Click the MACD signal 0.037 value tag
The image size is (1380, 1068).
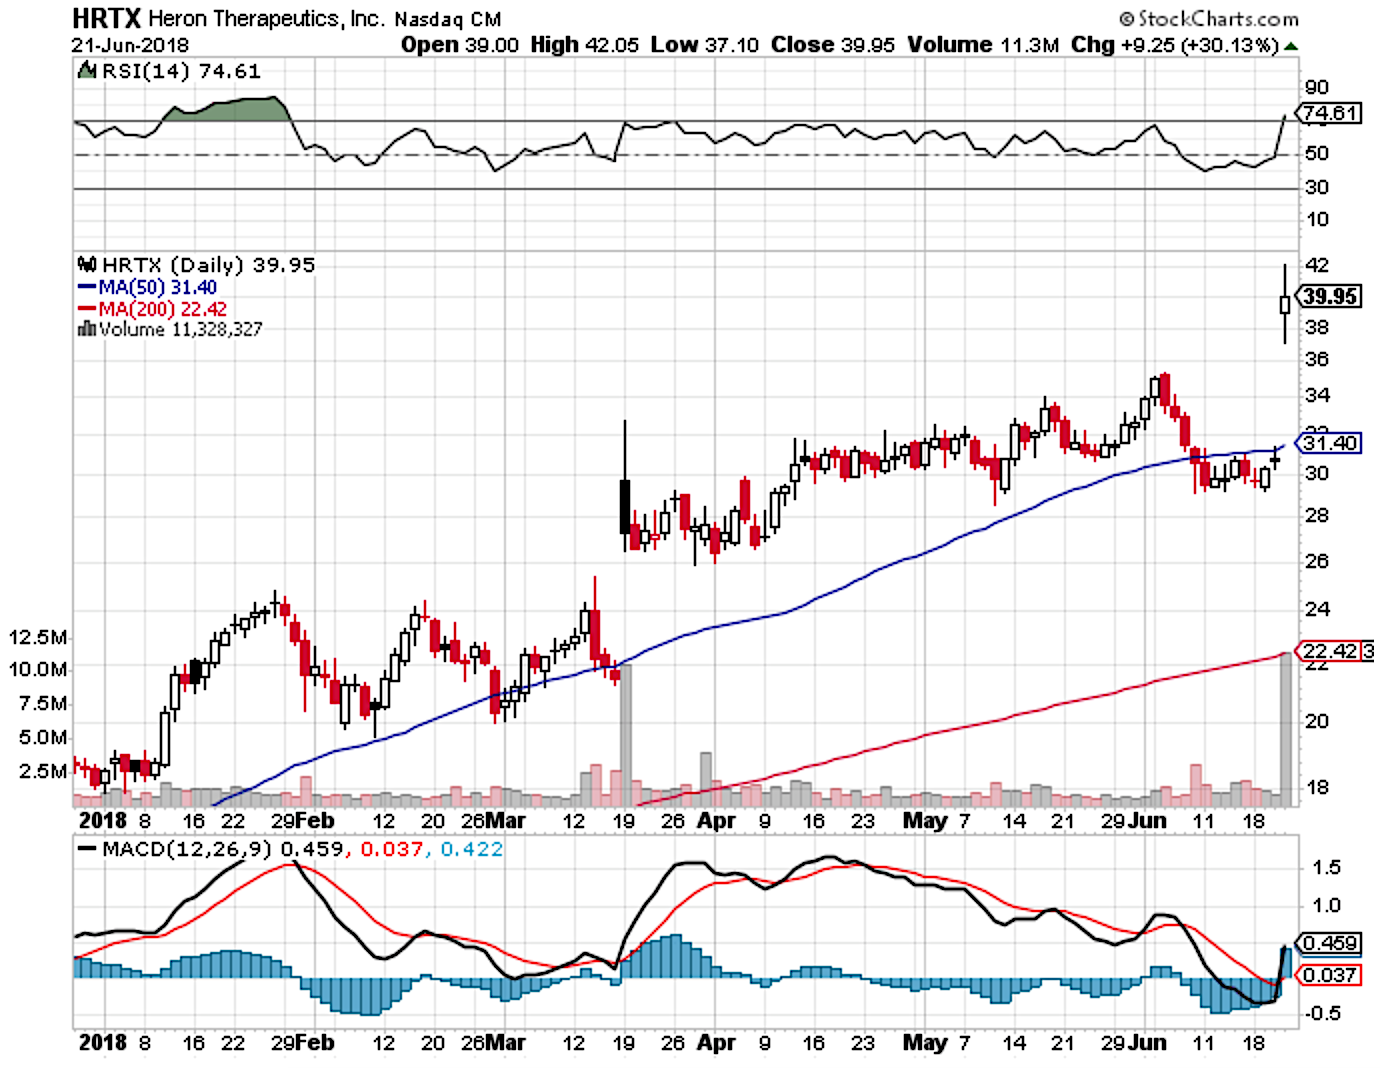[1329, 975]
